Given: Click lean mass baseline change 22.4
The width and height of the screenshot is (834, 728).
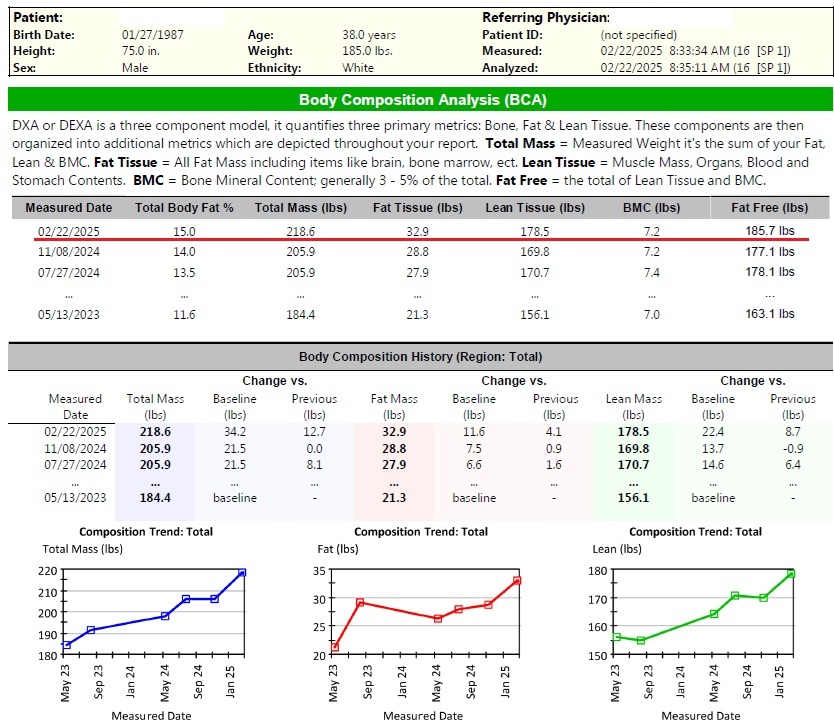Looking at the screenshot, I should [713, 431].
